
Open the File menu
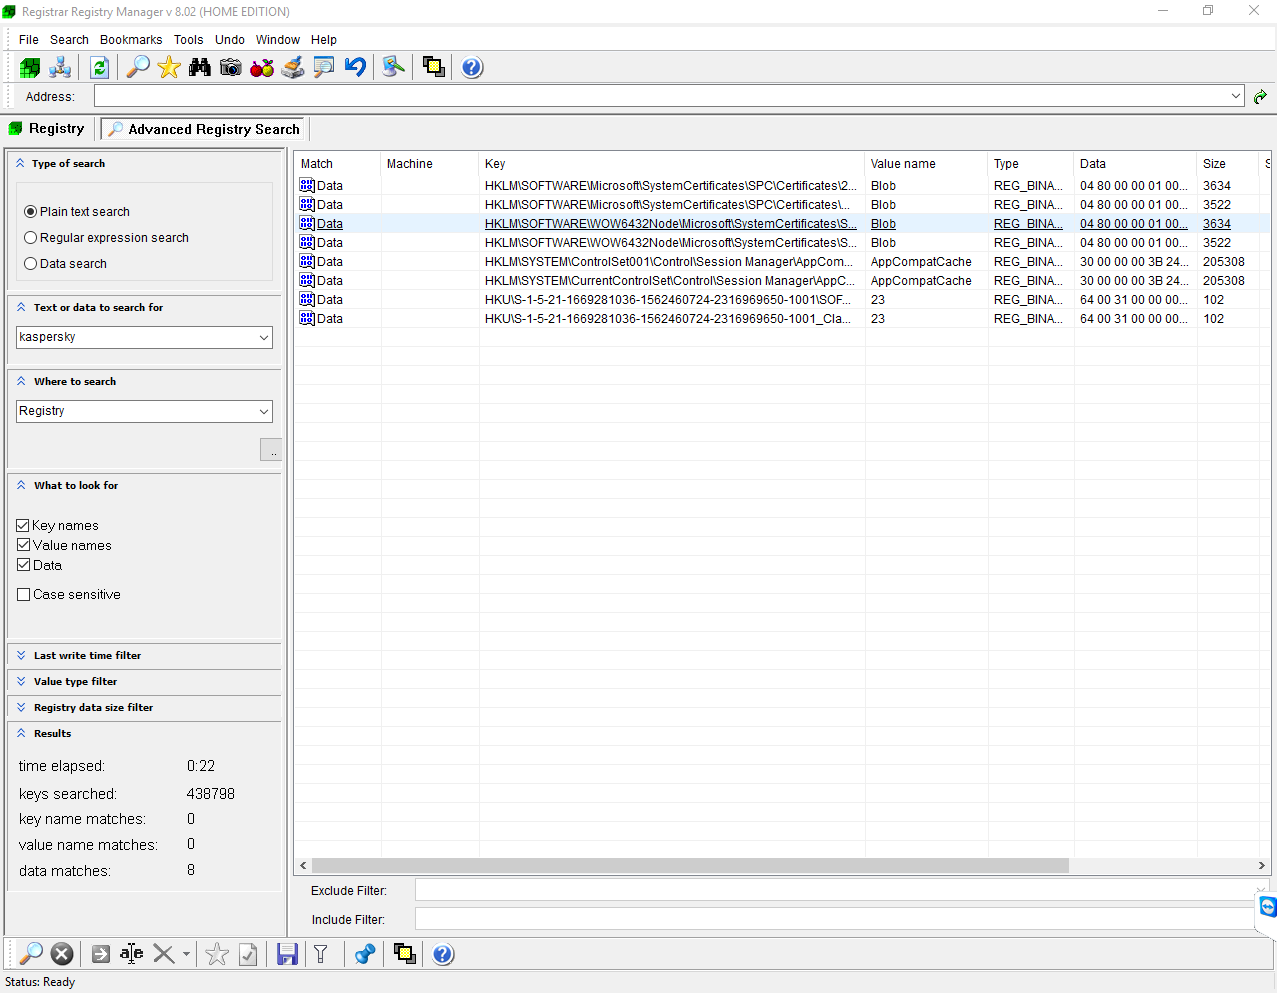[29, 40]
